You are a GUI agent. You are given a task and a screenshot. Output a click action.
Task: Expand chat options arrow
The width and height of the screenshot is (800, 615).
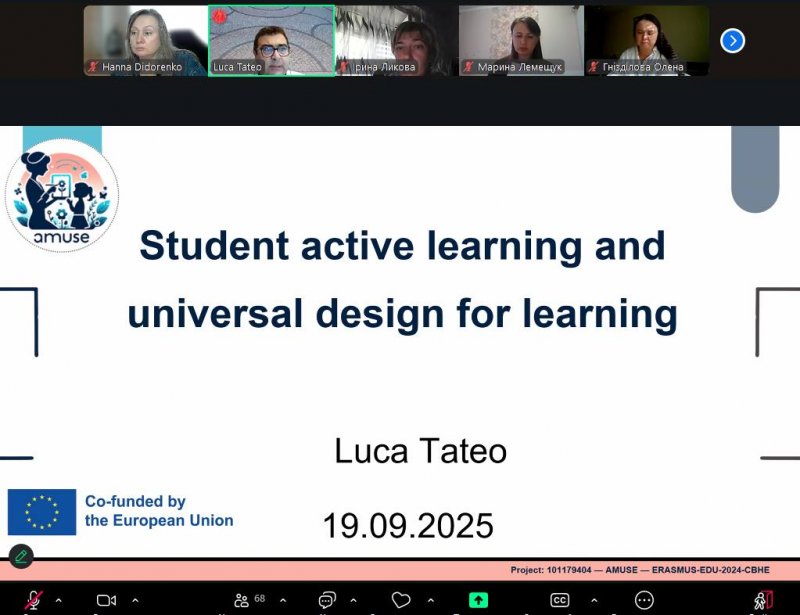tap(355, 601)
